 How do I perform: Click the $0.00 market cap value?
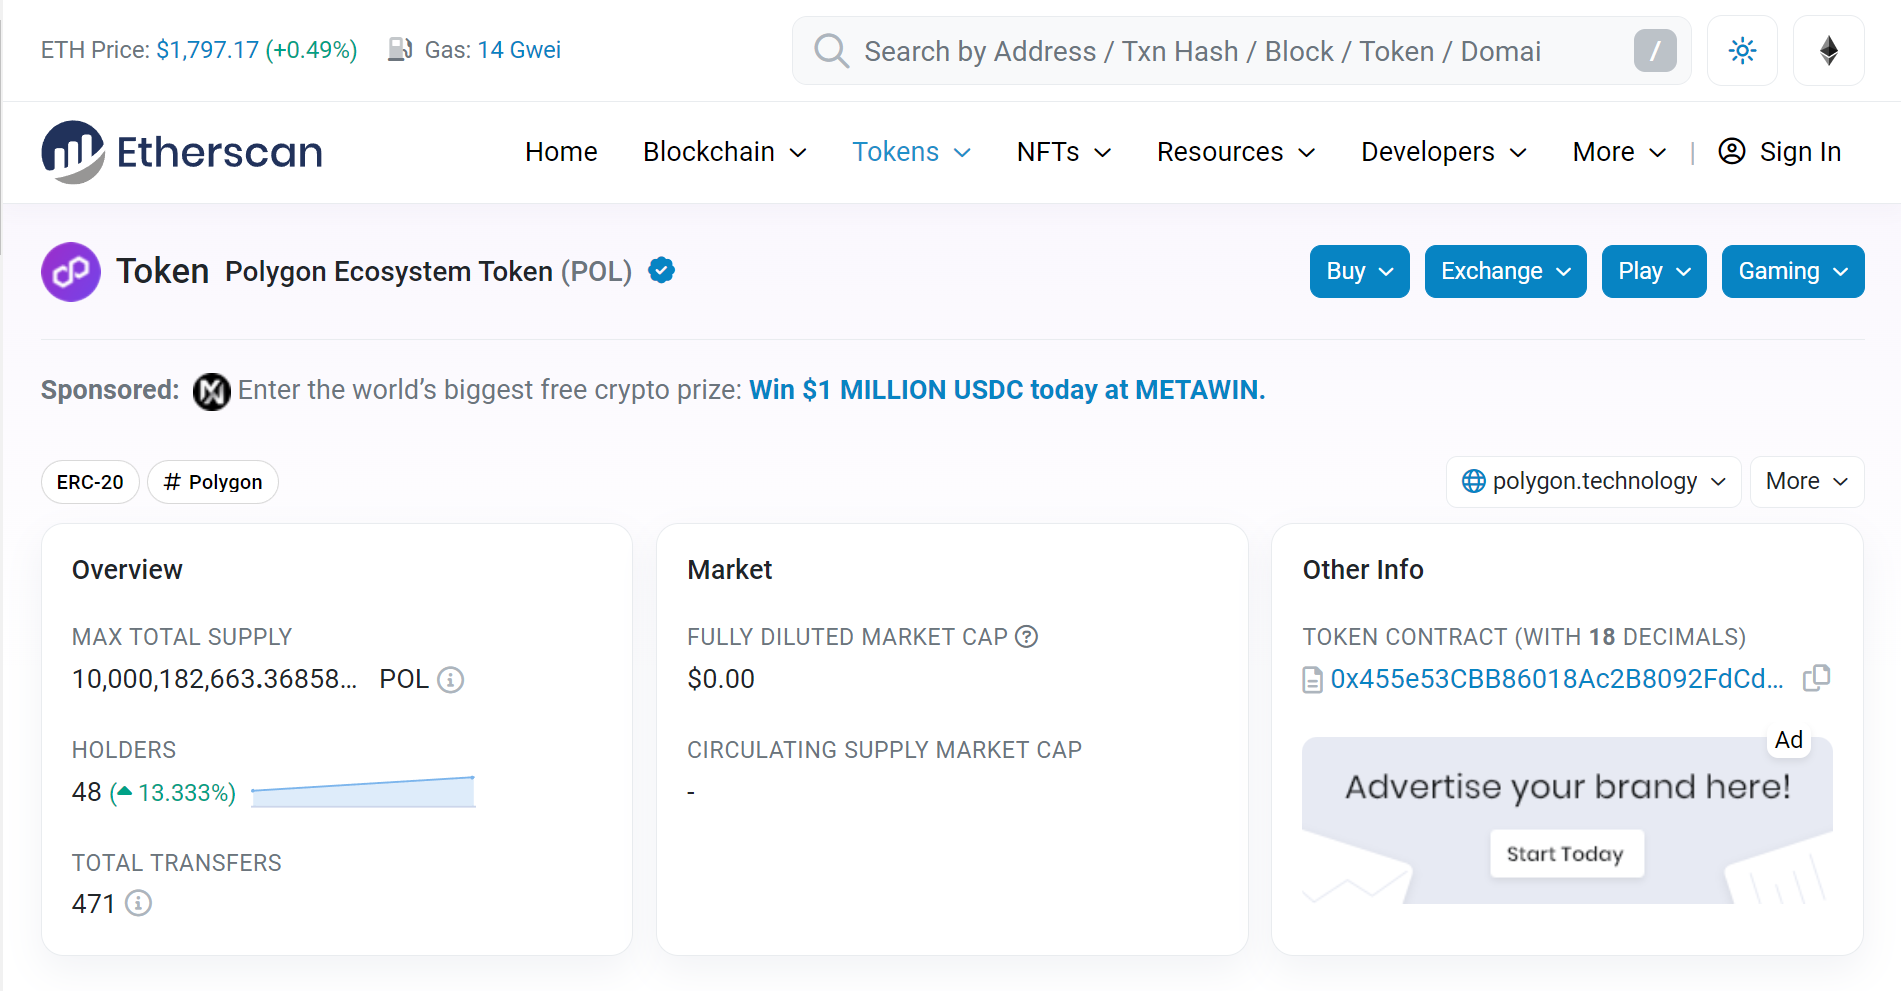[721, 680]
